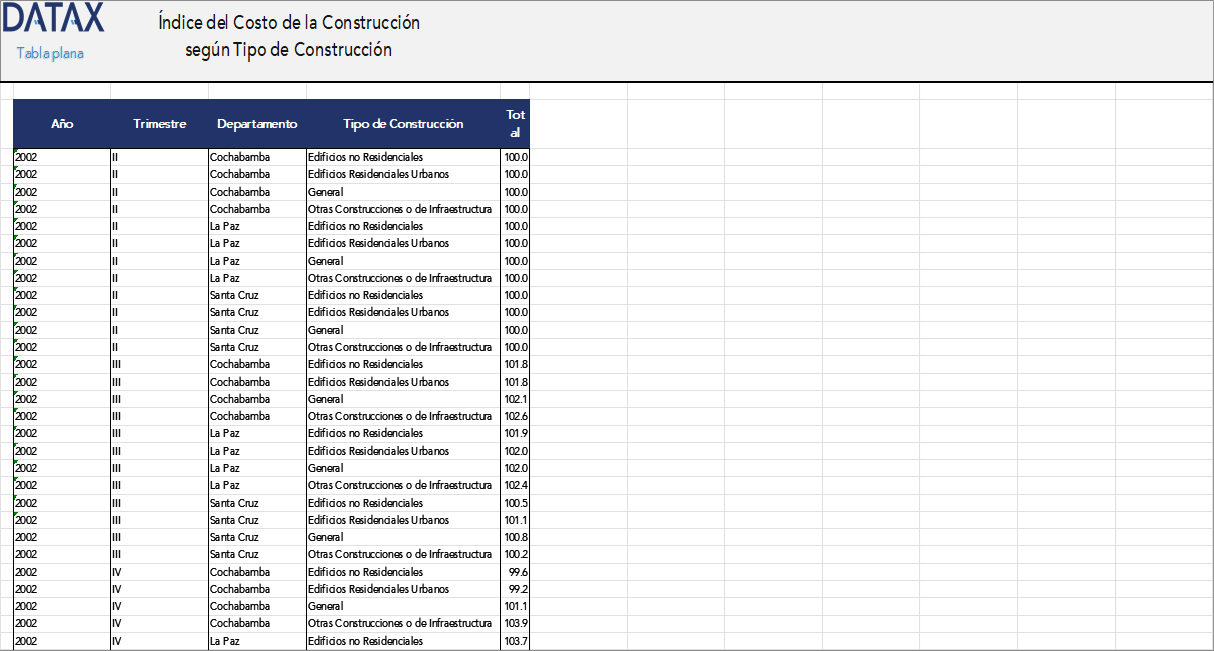Select the Total value "99.6" cell
Screen dimensions: 1214x651
point(514,572)
